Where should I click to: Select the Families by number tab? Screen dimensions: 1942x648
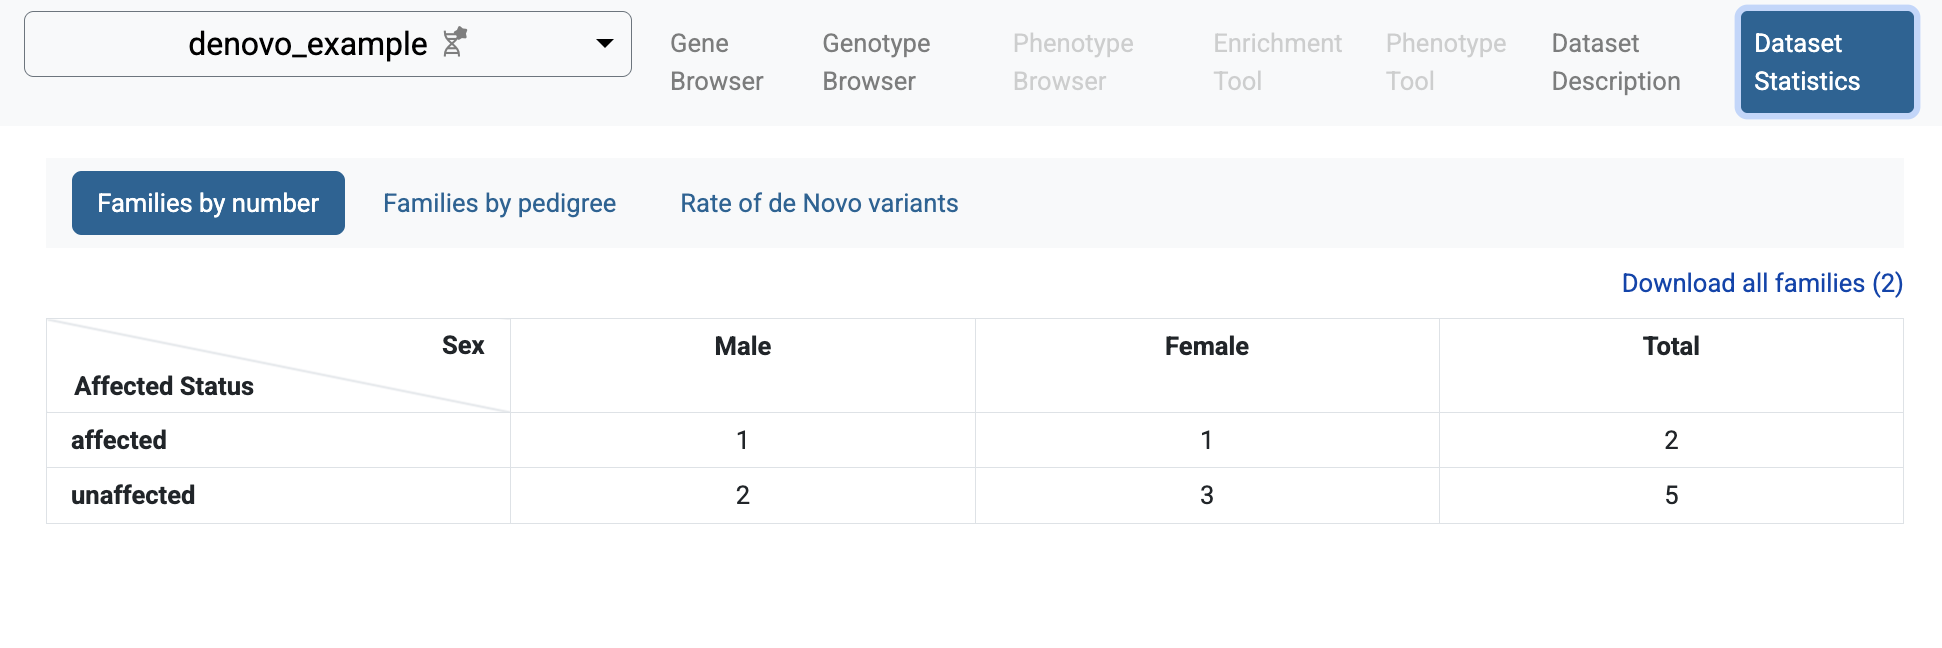(x=207, y=203)
